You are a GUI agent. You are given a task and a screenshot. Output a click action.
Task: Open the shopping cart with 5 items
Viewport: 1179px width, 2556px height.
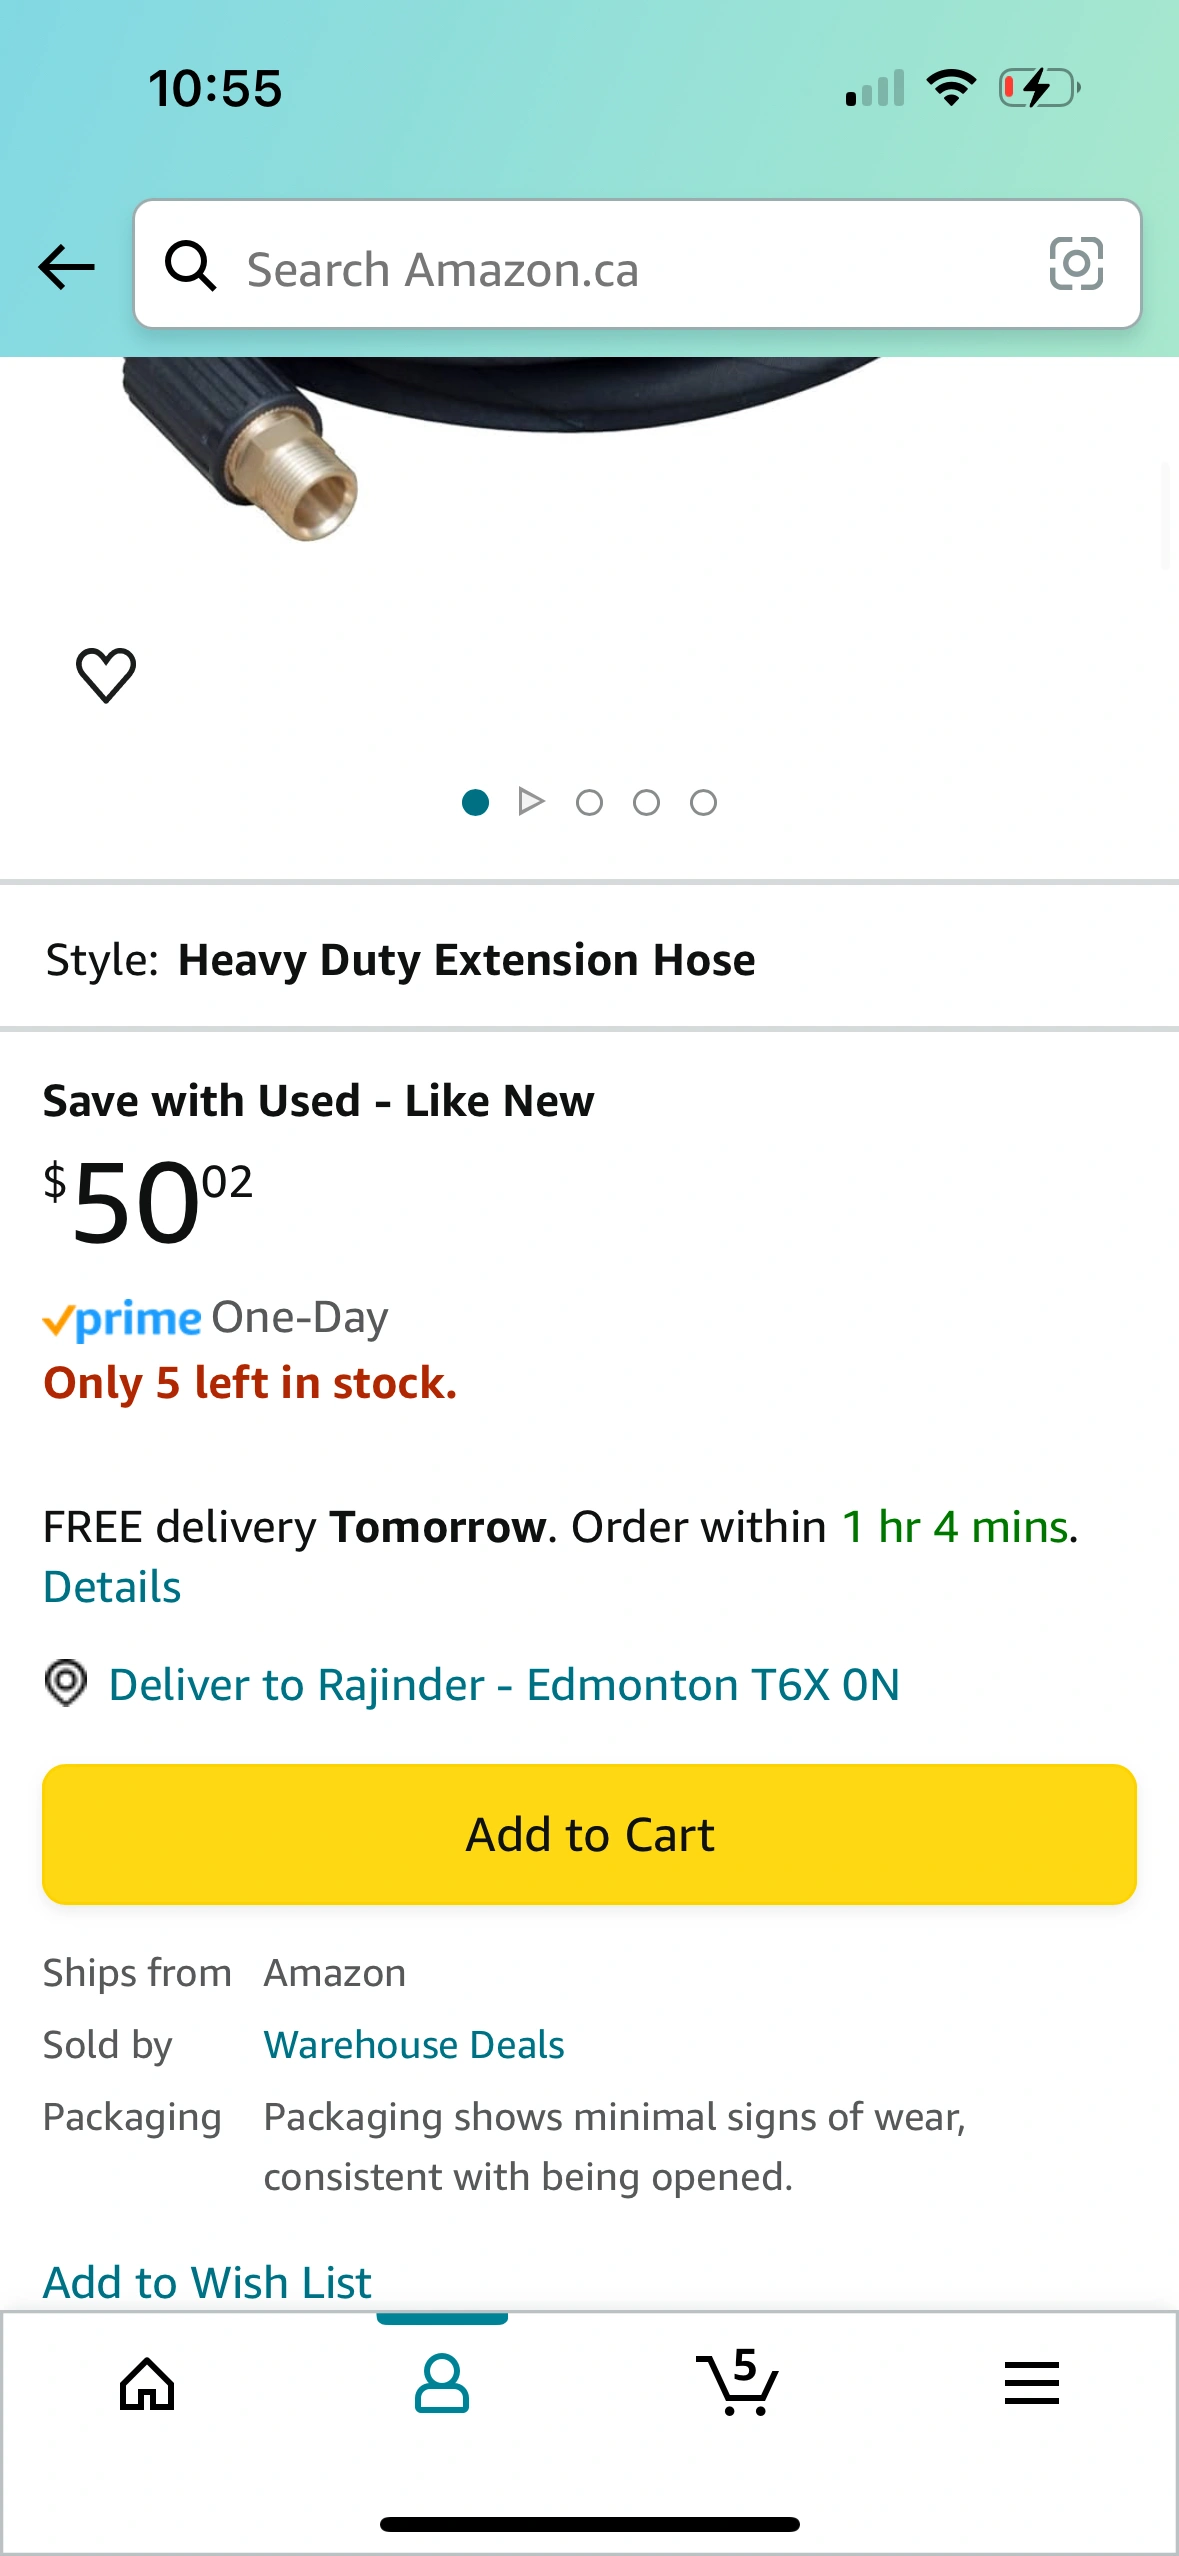(737, 2383)
